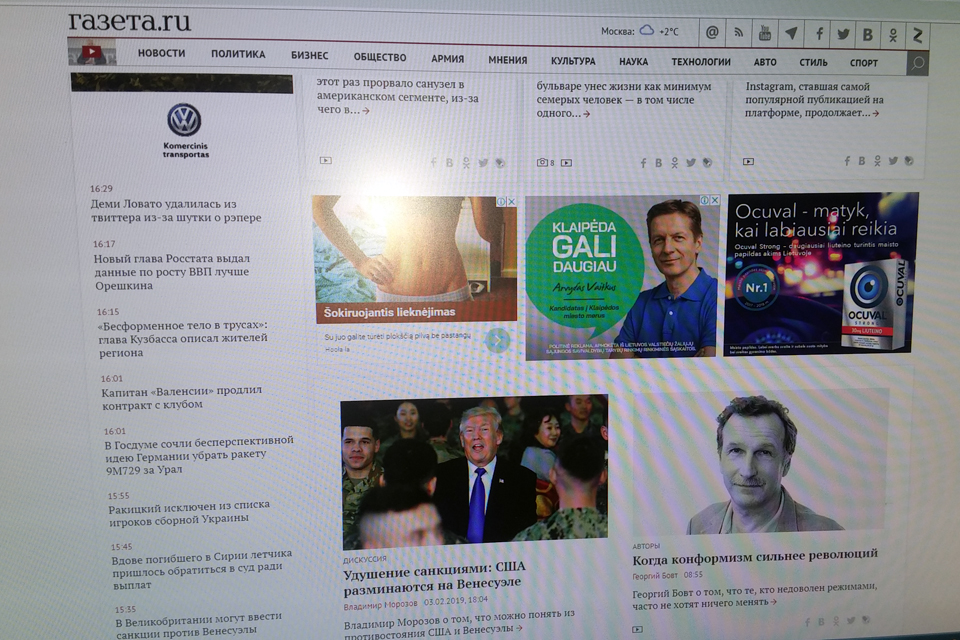This screenshot has width=960, height=640.
Task: Open the Политика menu section
Action: pyautogui.click(x=238, y=55)
